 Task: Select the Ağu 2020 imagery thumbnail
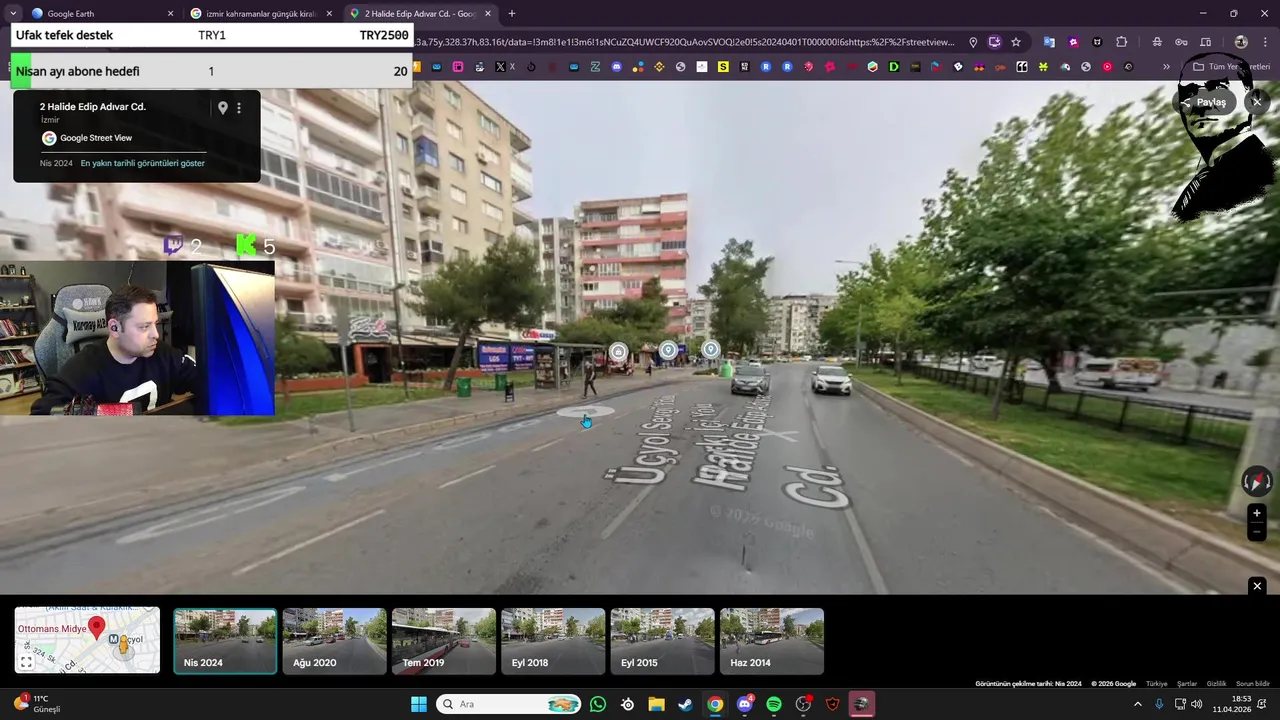(334, 641)
